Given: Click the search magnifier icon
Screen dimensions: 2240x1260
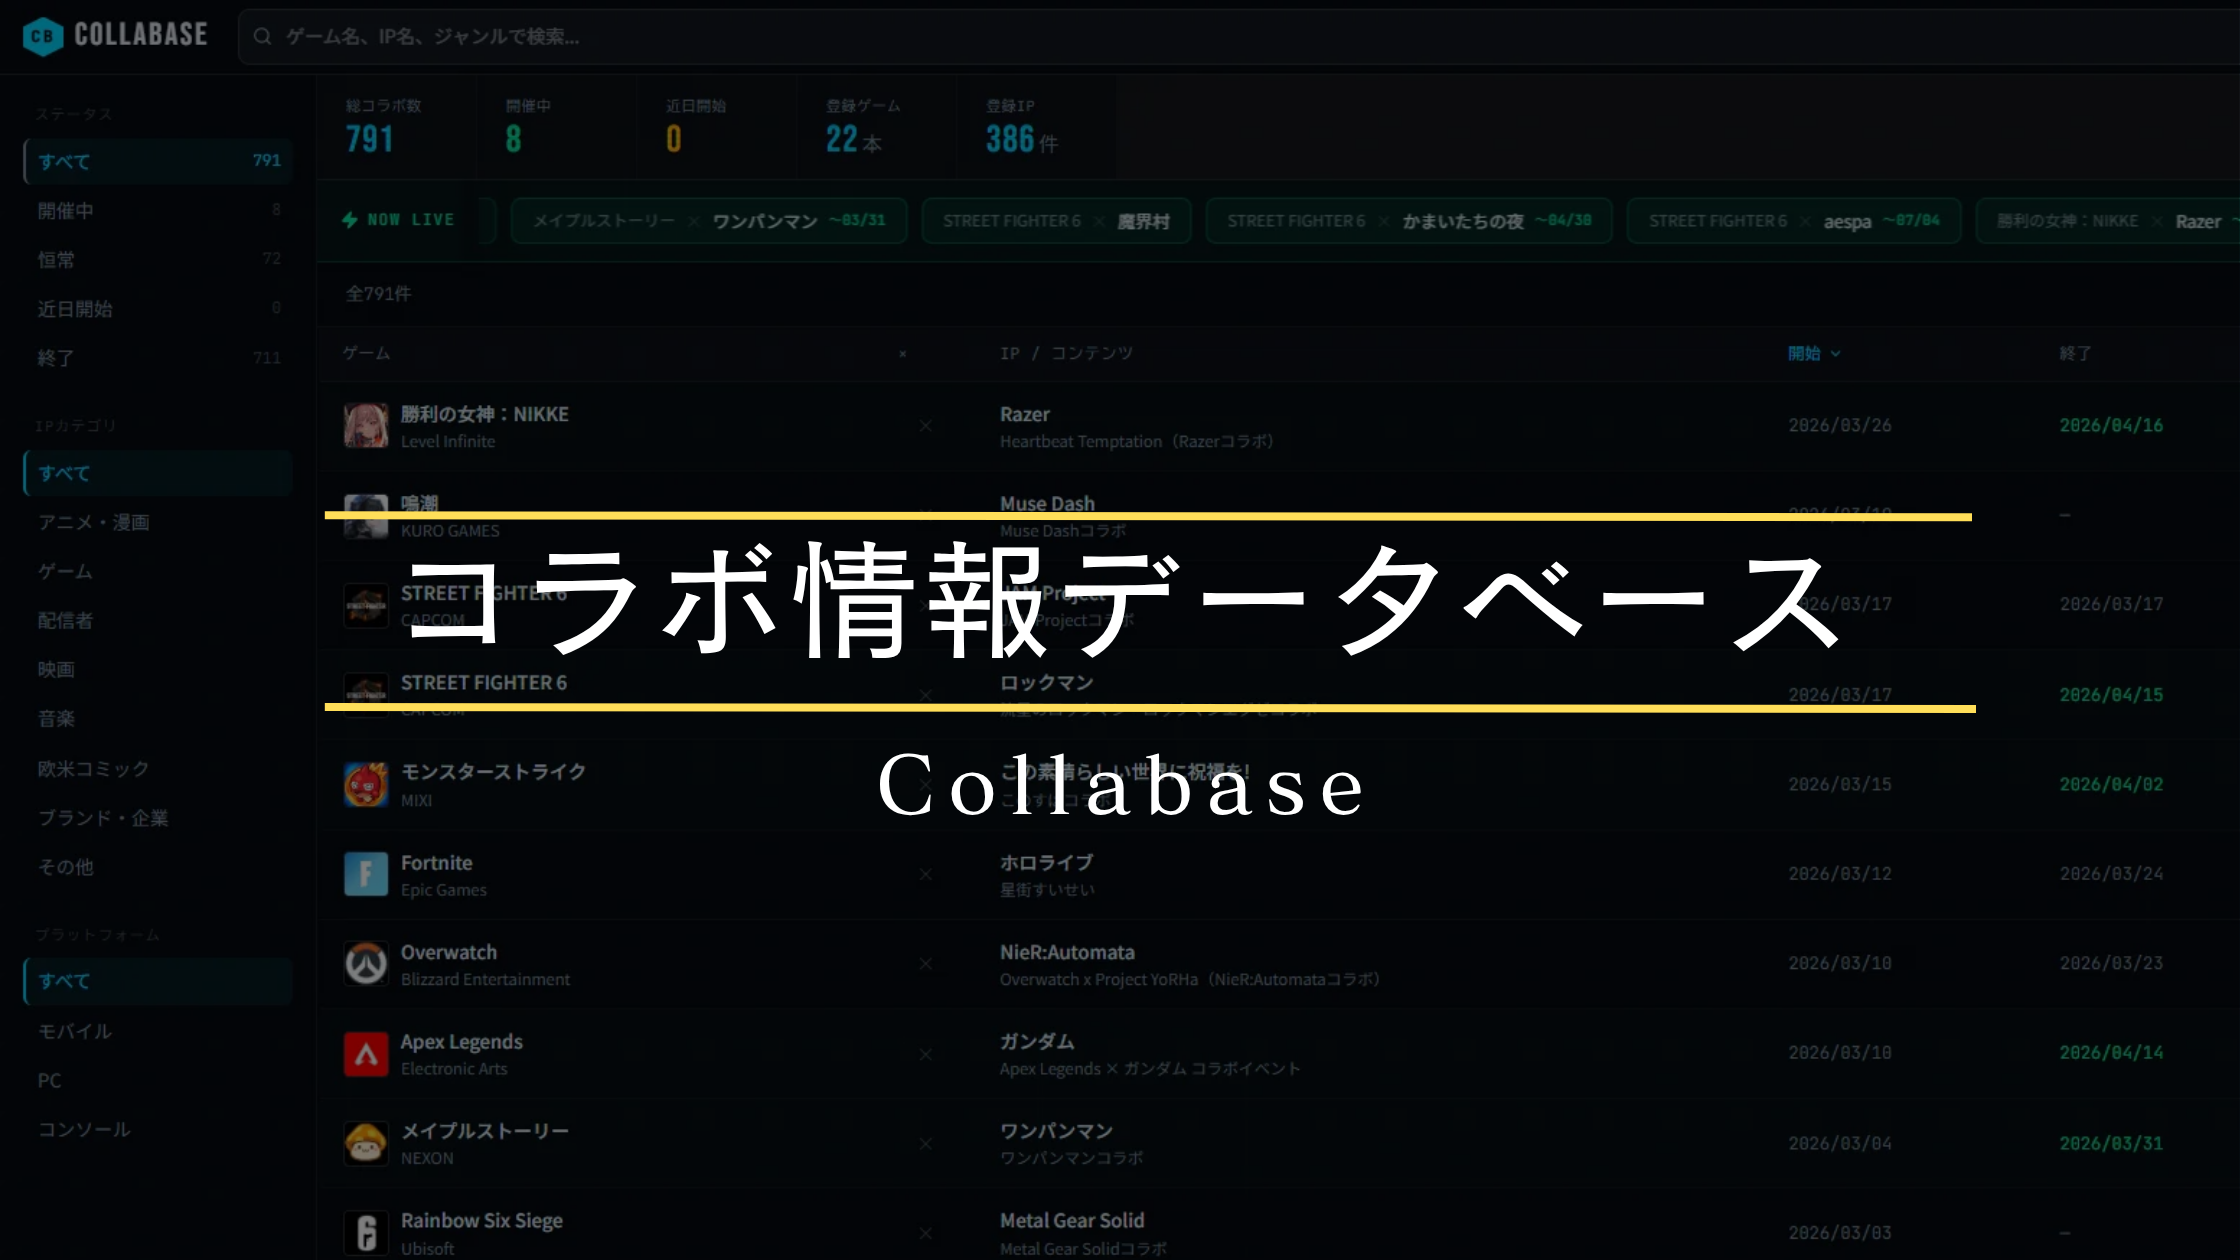Looking at the screenshot, I should point(262,37).
